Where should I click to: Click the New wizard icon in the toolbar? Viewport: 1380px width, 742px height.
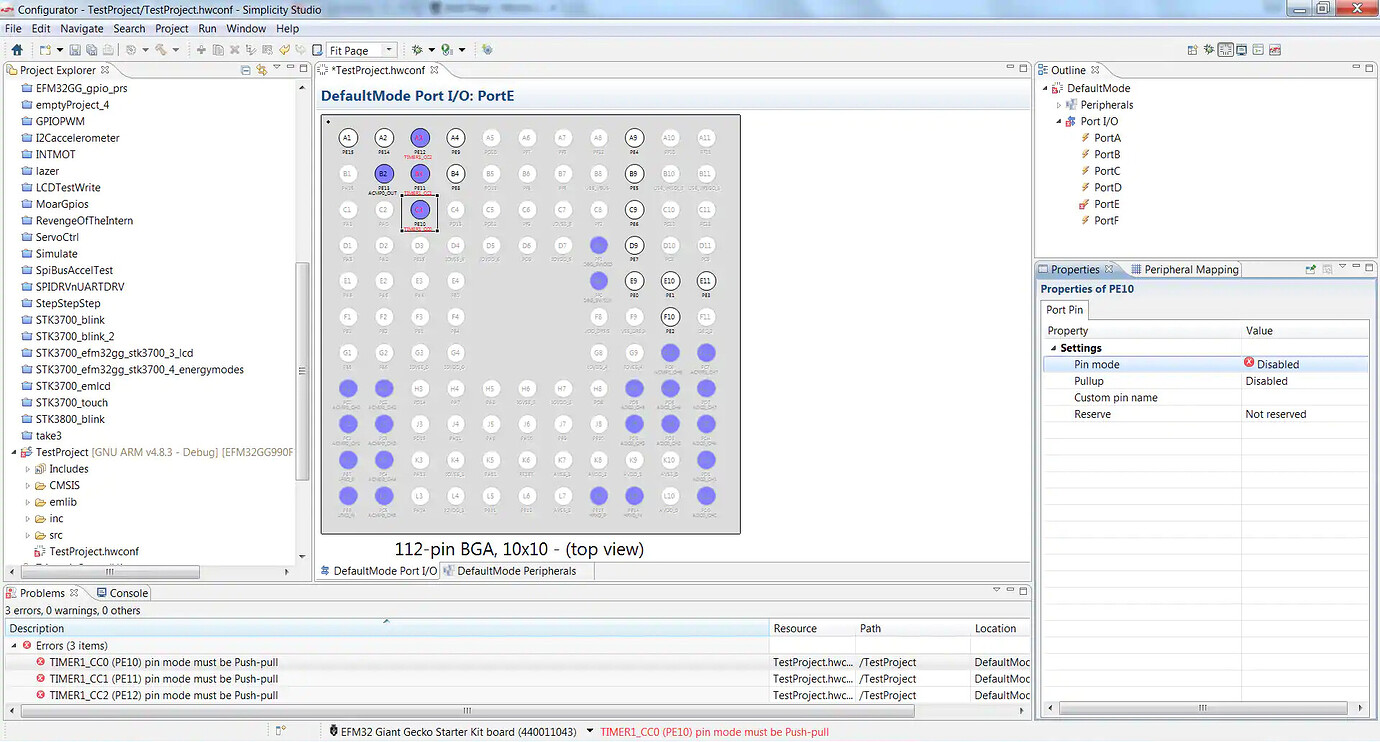(47, 49)
